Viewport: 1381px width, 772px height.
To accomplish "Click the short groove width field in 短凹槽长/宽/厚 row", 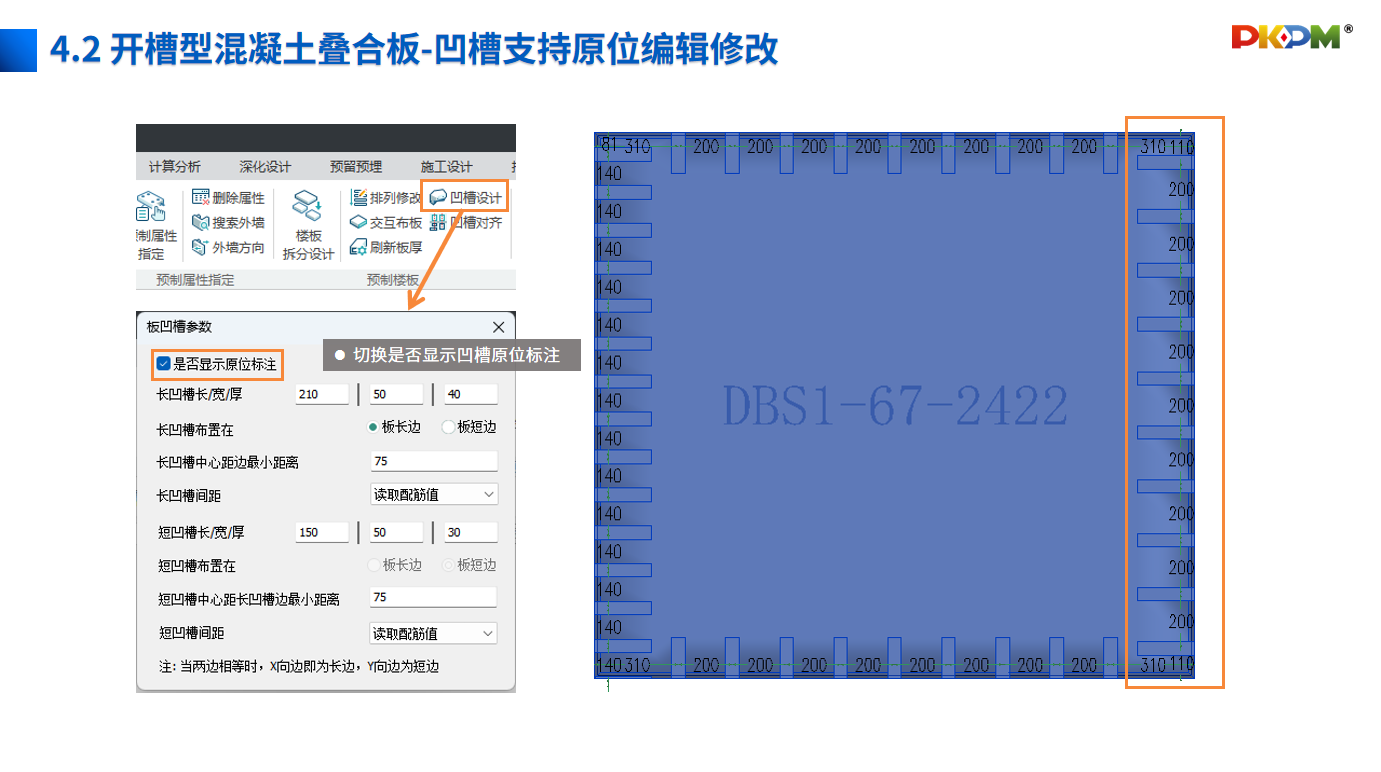I will pos(397,532).
